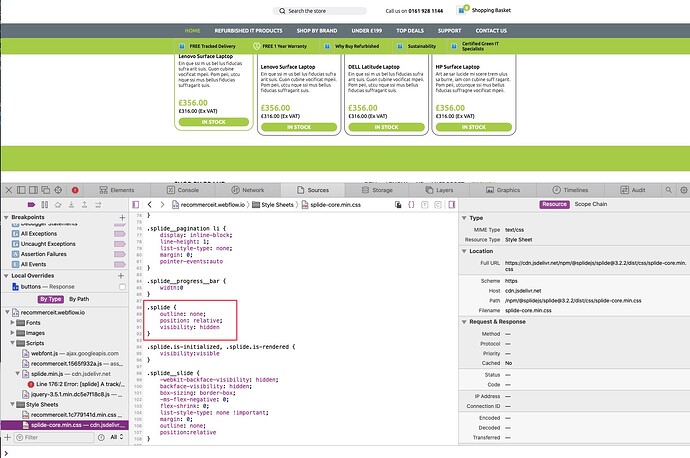The image size is (690, 458).
Task: Toggle Assertion Failures breakpoint marker
Action: point(120,254)
